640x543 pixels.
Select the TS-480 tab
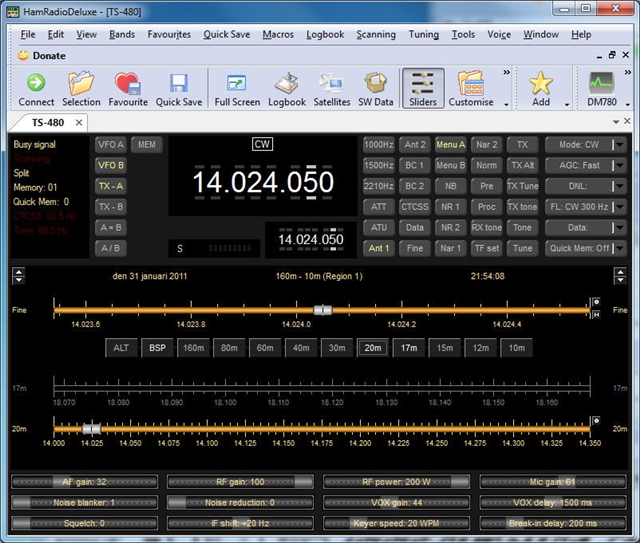(48, 122)
